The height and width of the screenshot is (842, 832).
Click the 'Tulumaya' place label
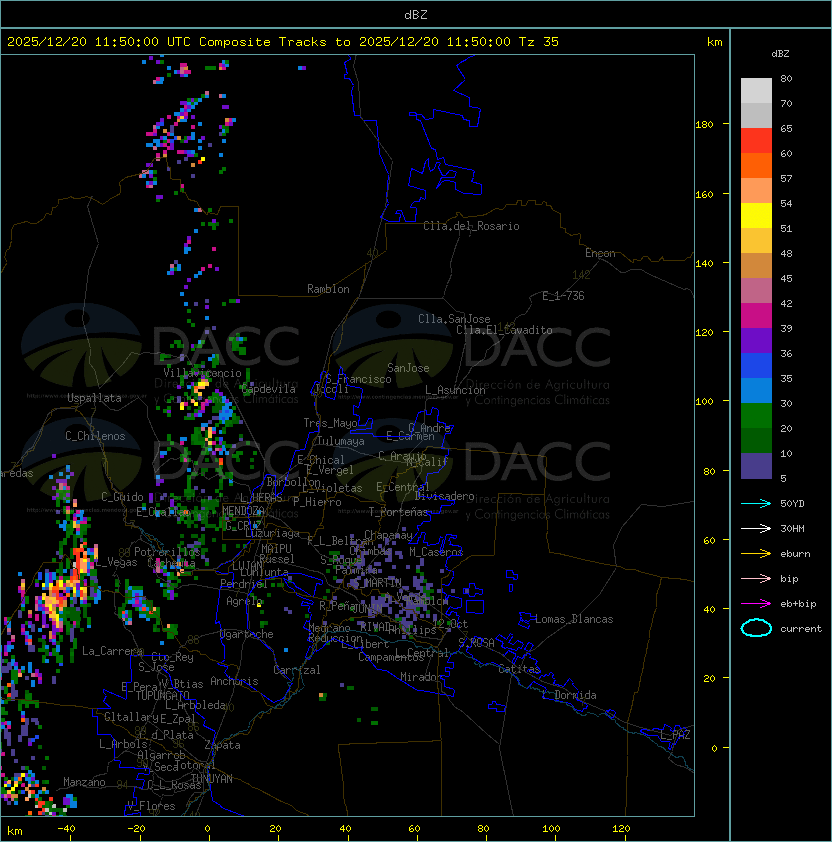pyautogui.click(x=341, y=441)
